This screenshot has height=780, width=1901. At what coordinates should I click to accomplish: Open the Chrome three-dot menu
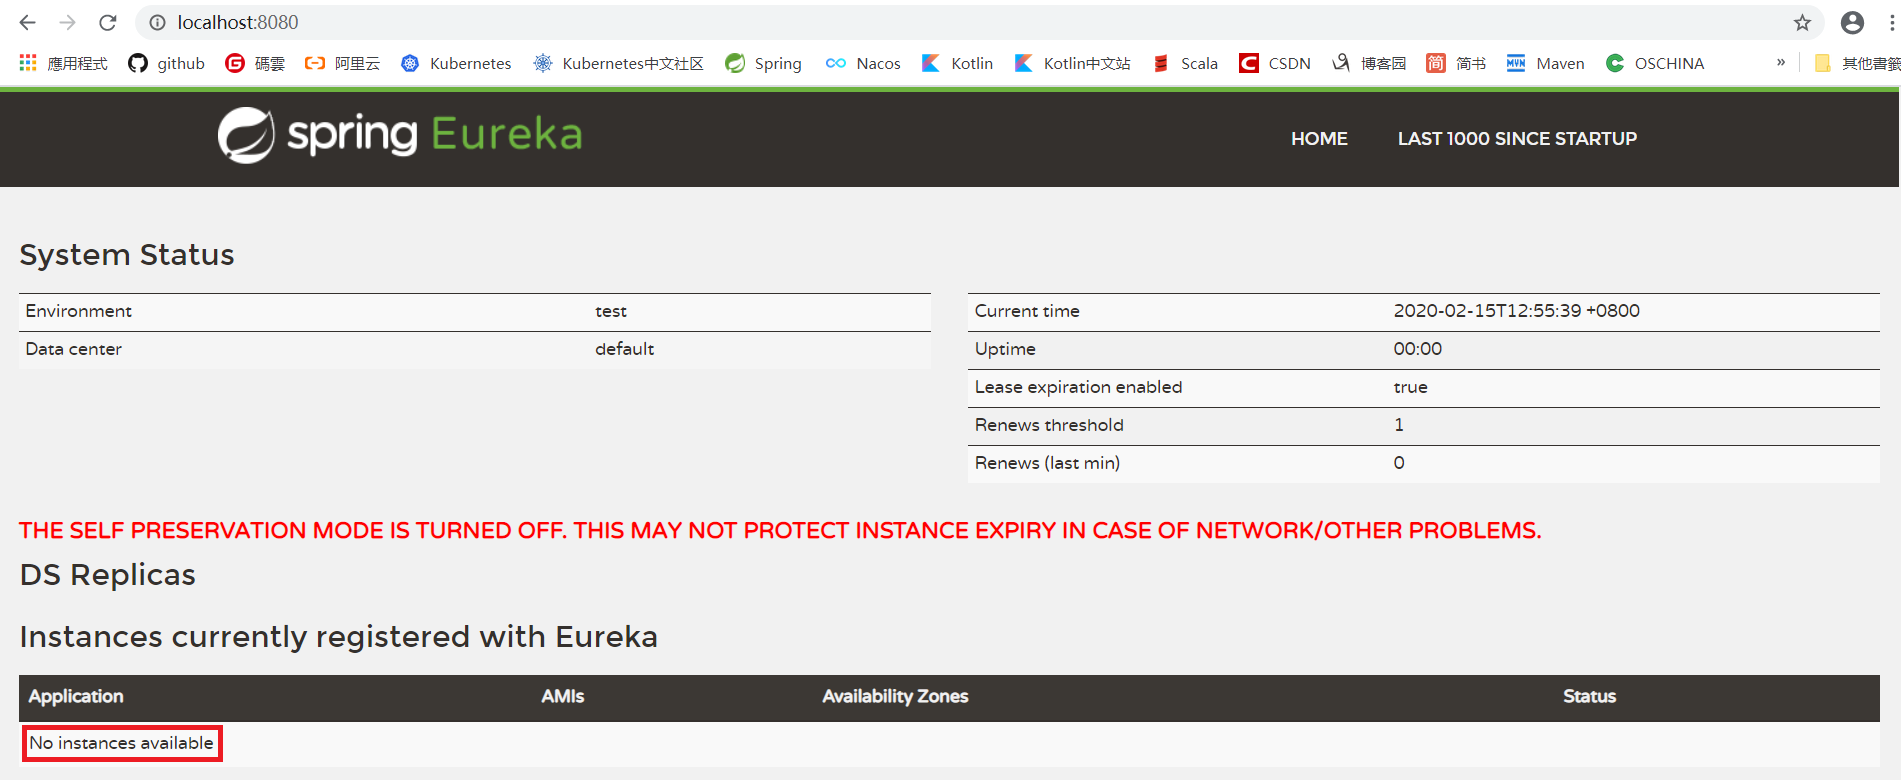1892,22
